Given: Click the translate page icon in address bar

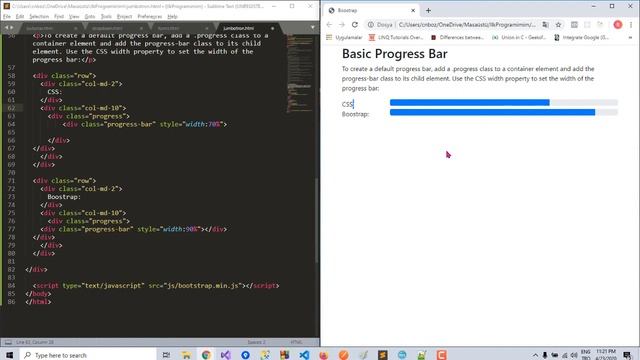Looking at the screenshot, I should point(545,24).
